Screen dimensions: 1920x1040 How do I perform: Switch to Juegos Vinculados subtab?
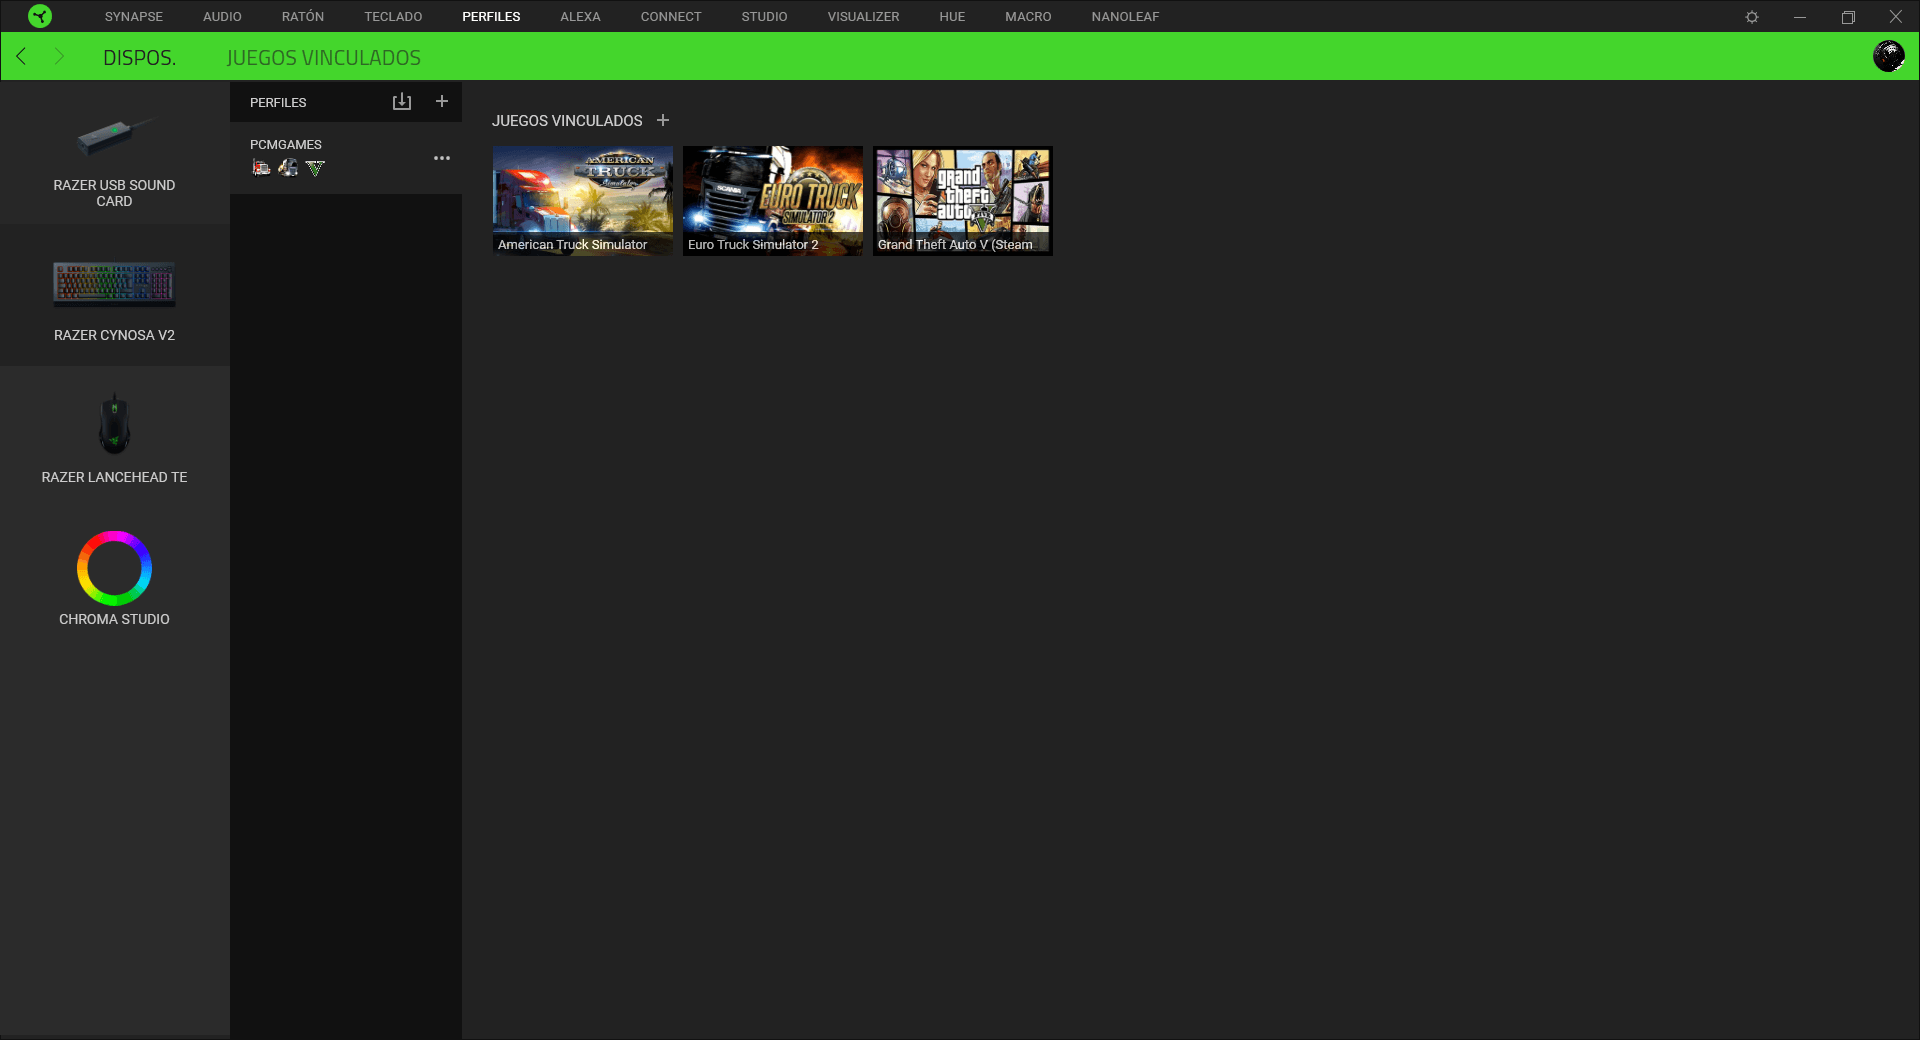click(x=324, y=58)
